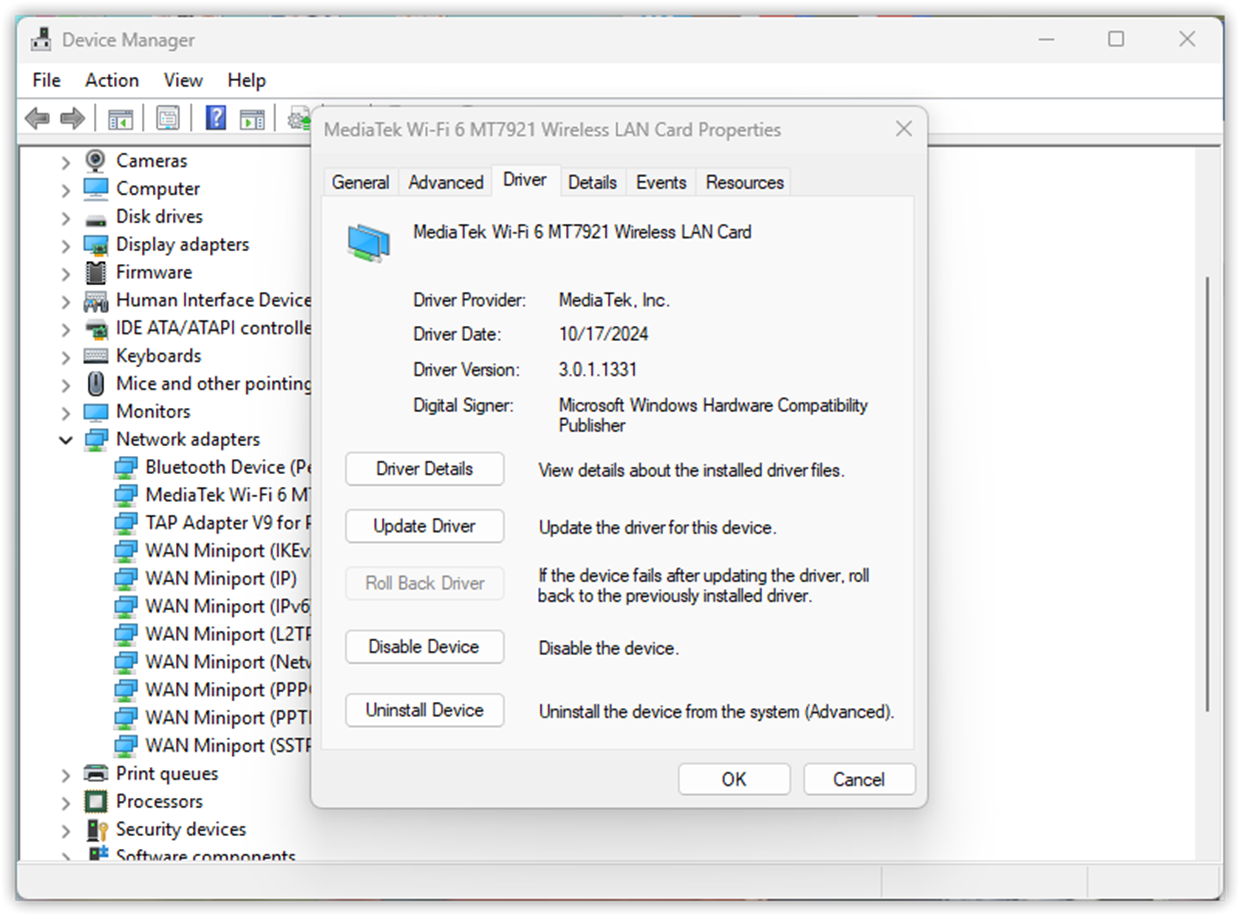Expand the Print queues node
The height and width of the screenshot is (916, 1240).
point(66,774)
